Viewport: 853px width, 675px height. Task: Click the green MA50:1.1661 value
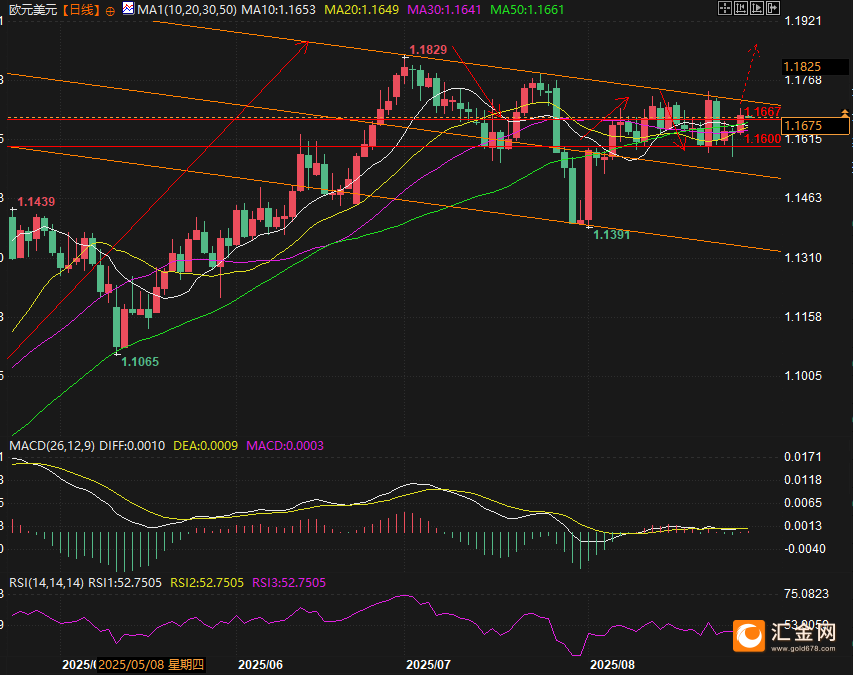tap(527, 10)
